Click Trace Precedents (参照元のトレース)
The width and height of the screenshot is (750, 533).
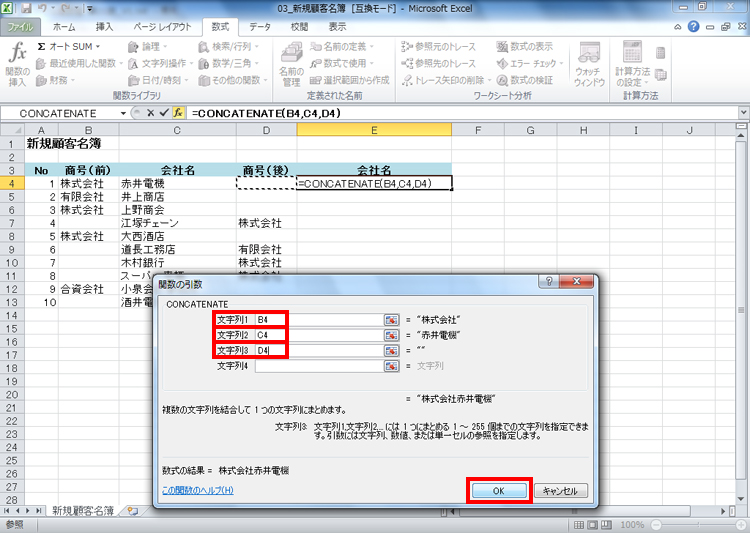pyautogui.click(x=439, y=47)
